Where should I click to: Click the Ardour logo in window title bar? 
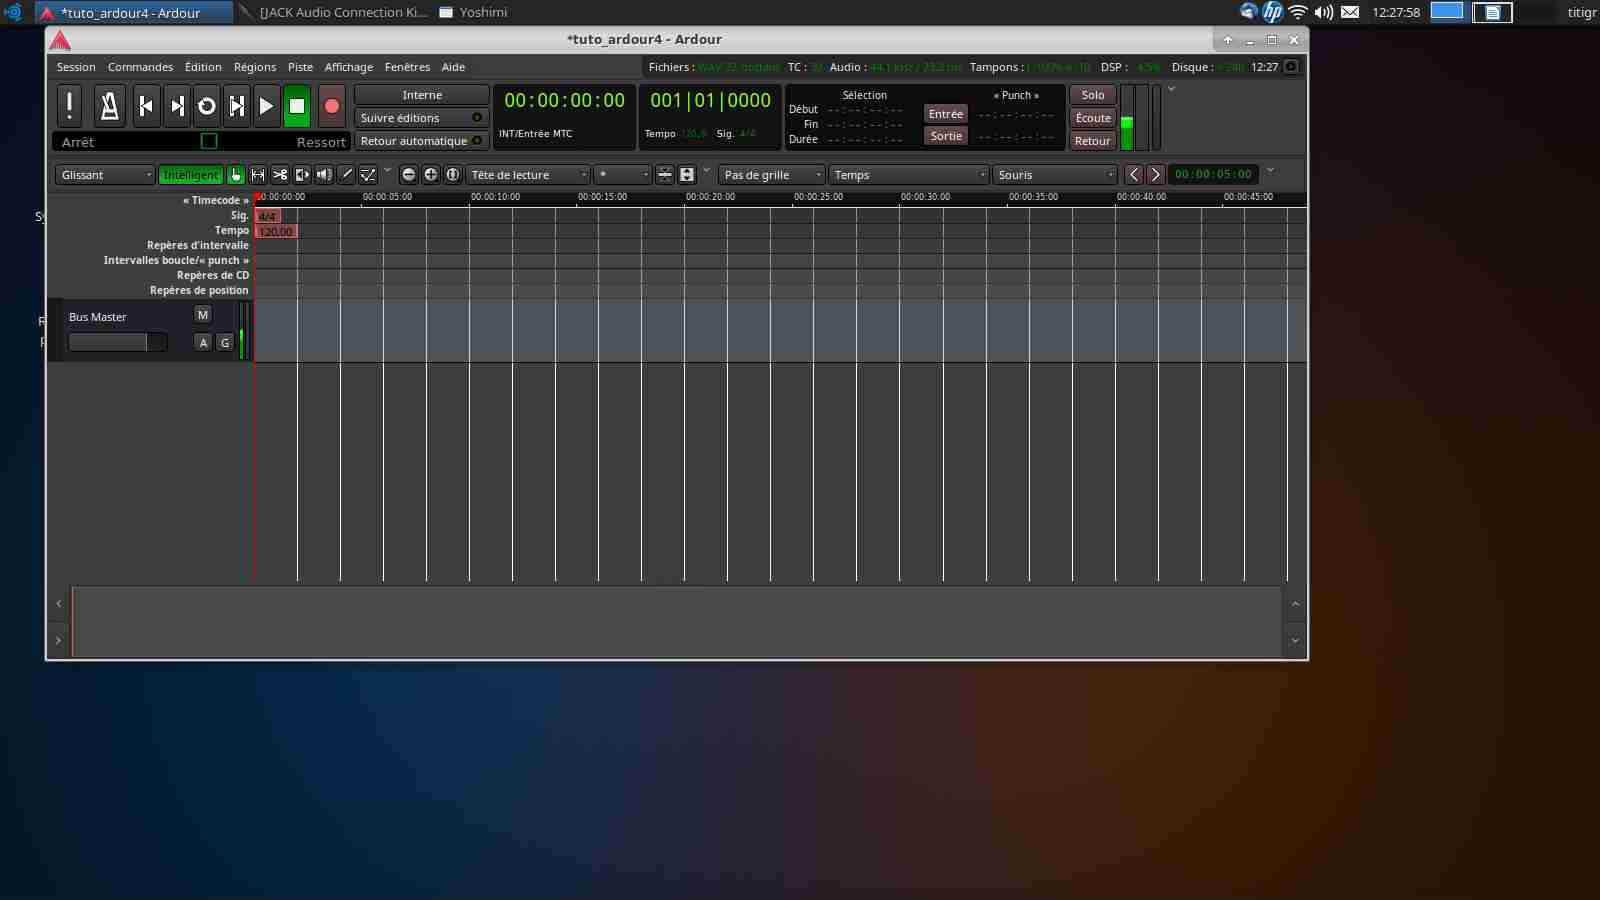click(60, 40)
